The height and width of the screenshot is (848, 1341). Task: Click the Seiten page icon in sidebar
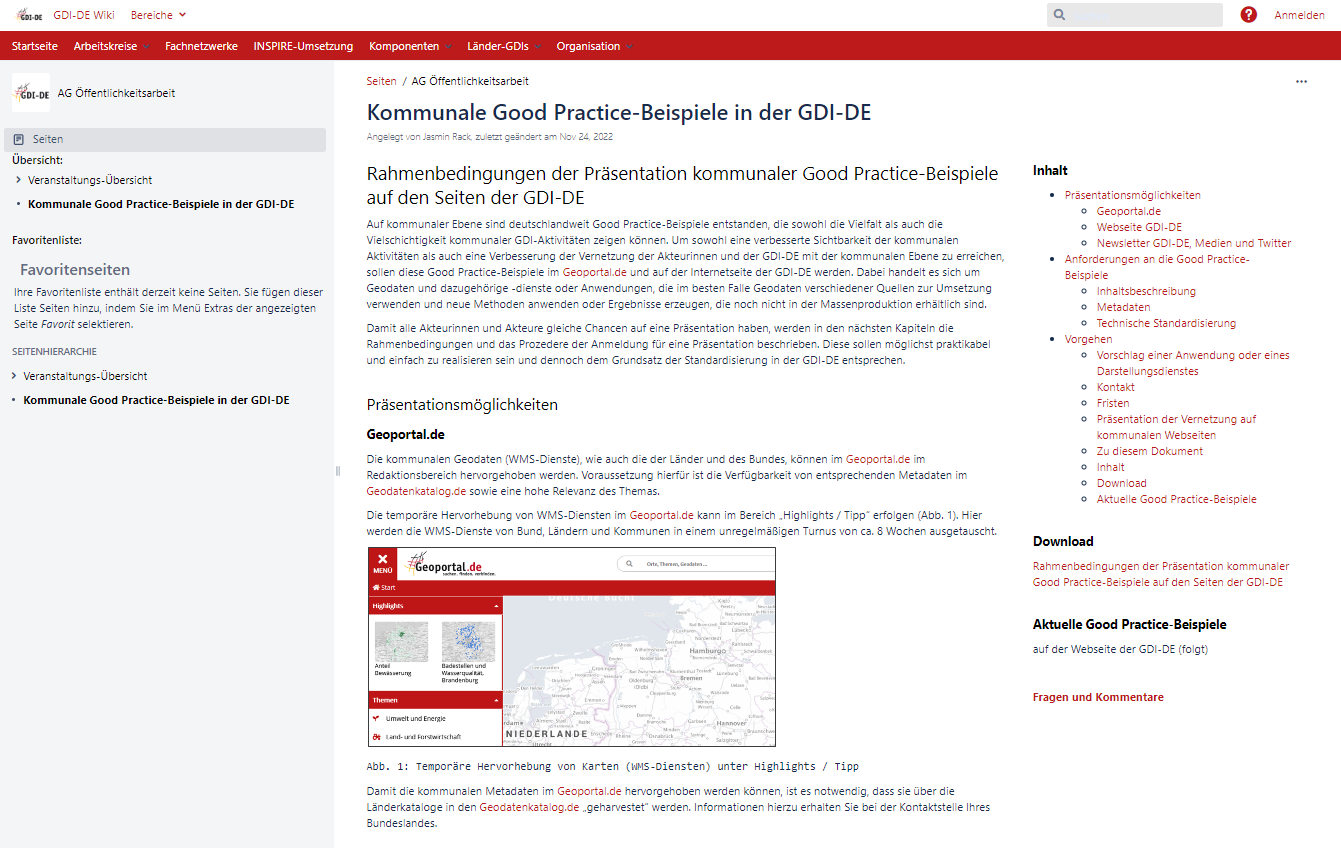(x=19, y=140)
